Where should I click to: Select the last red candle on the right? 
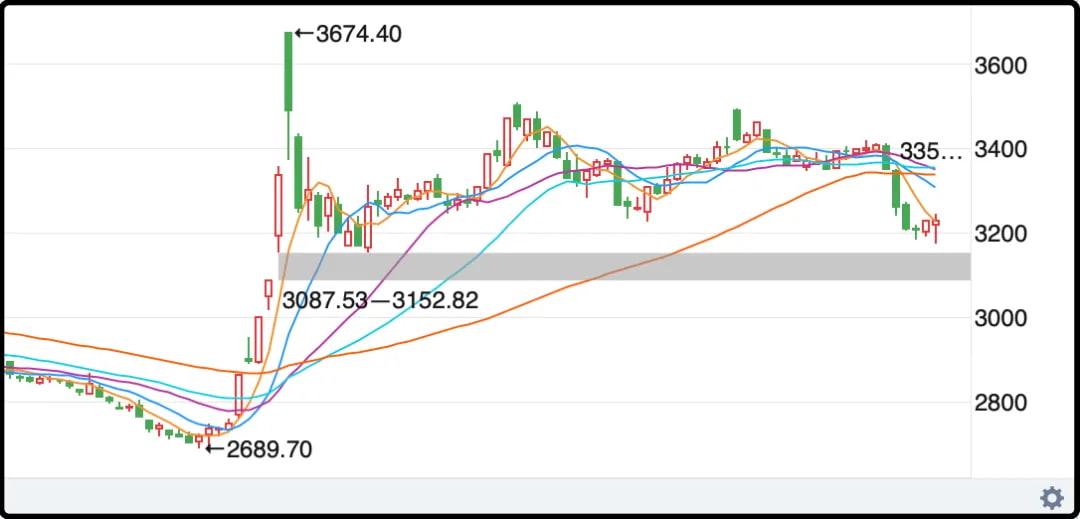(x=936, y=224)
